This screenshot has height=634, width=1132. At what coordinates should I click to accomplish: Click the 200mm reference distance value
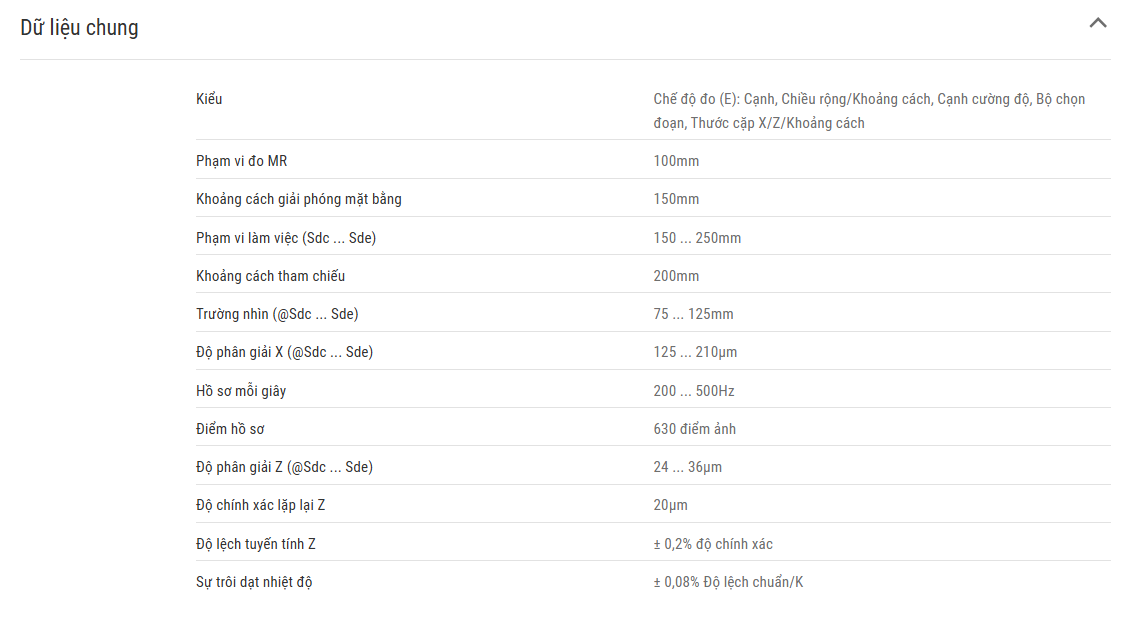click(x=676, y=276)
